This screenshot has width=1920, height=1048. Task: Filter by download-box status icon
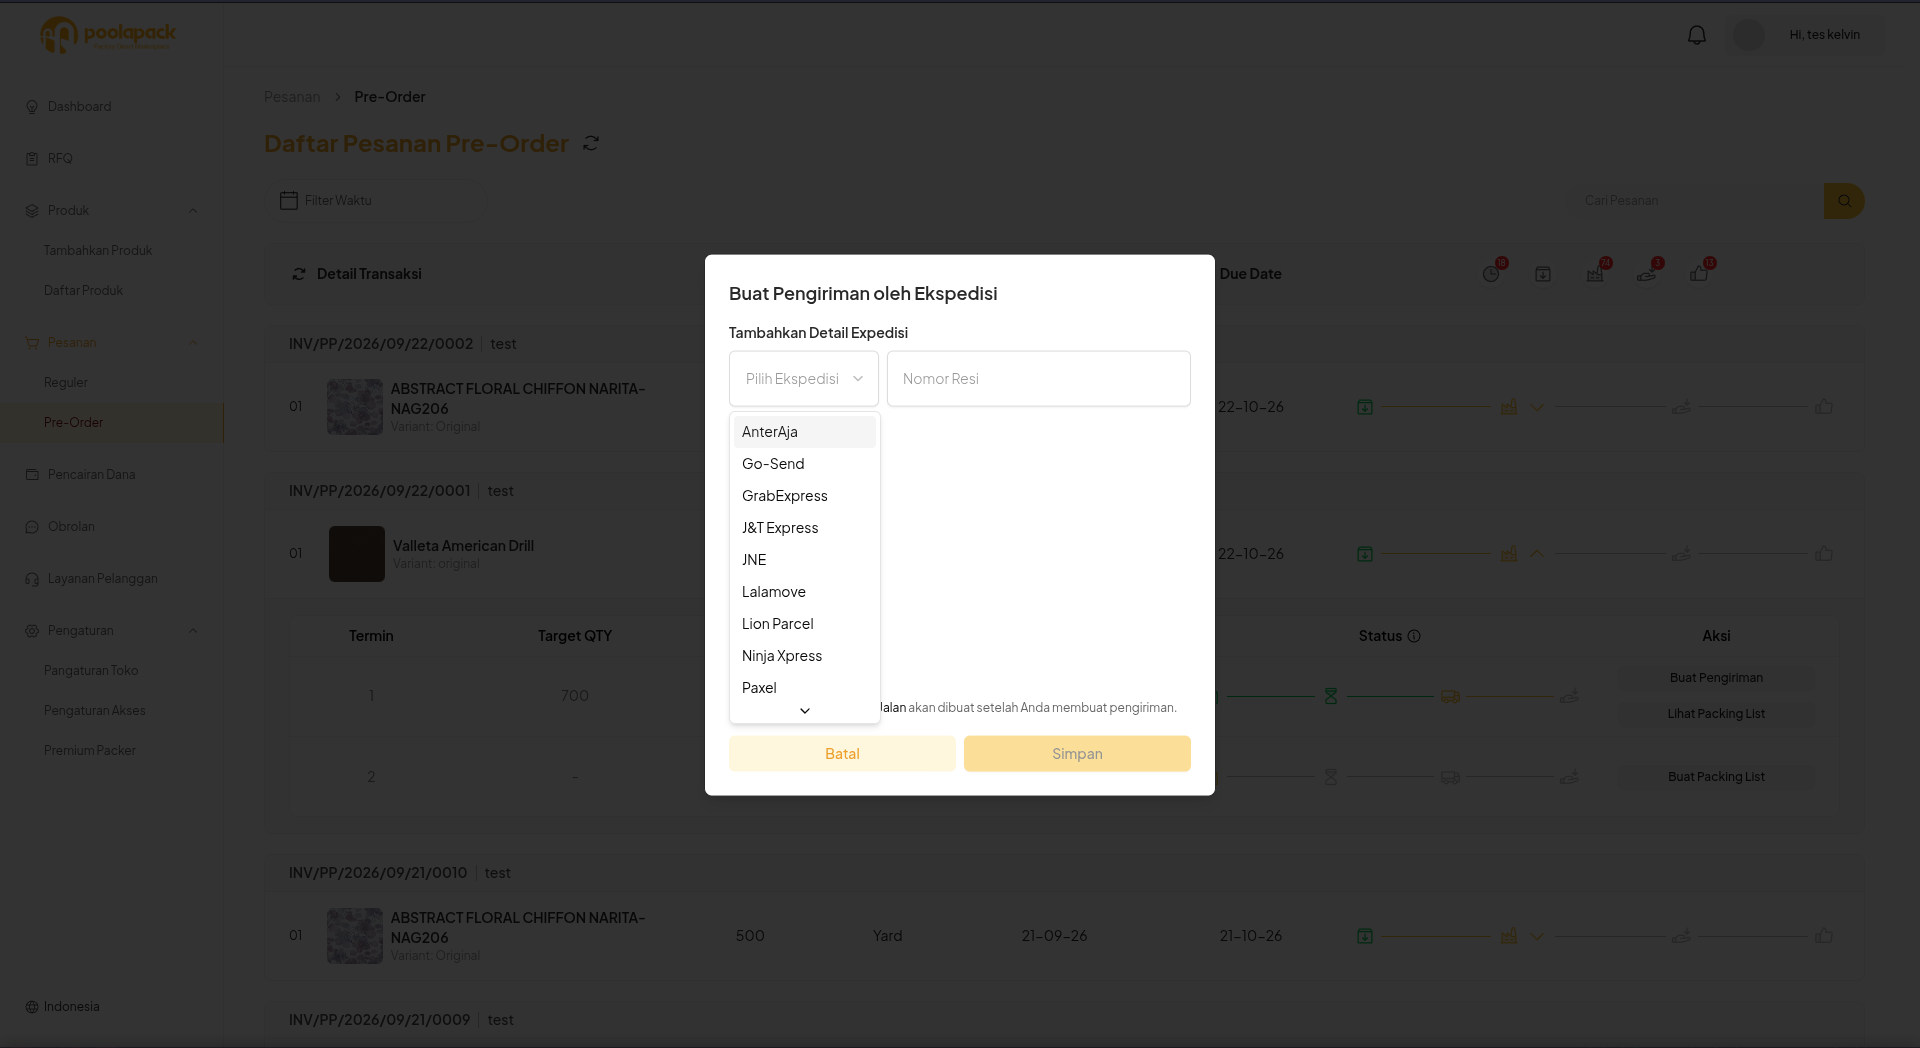(x=1543, y=274)
